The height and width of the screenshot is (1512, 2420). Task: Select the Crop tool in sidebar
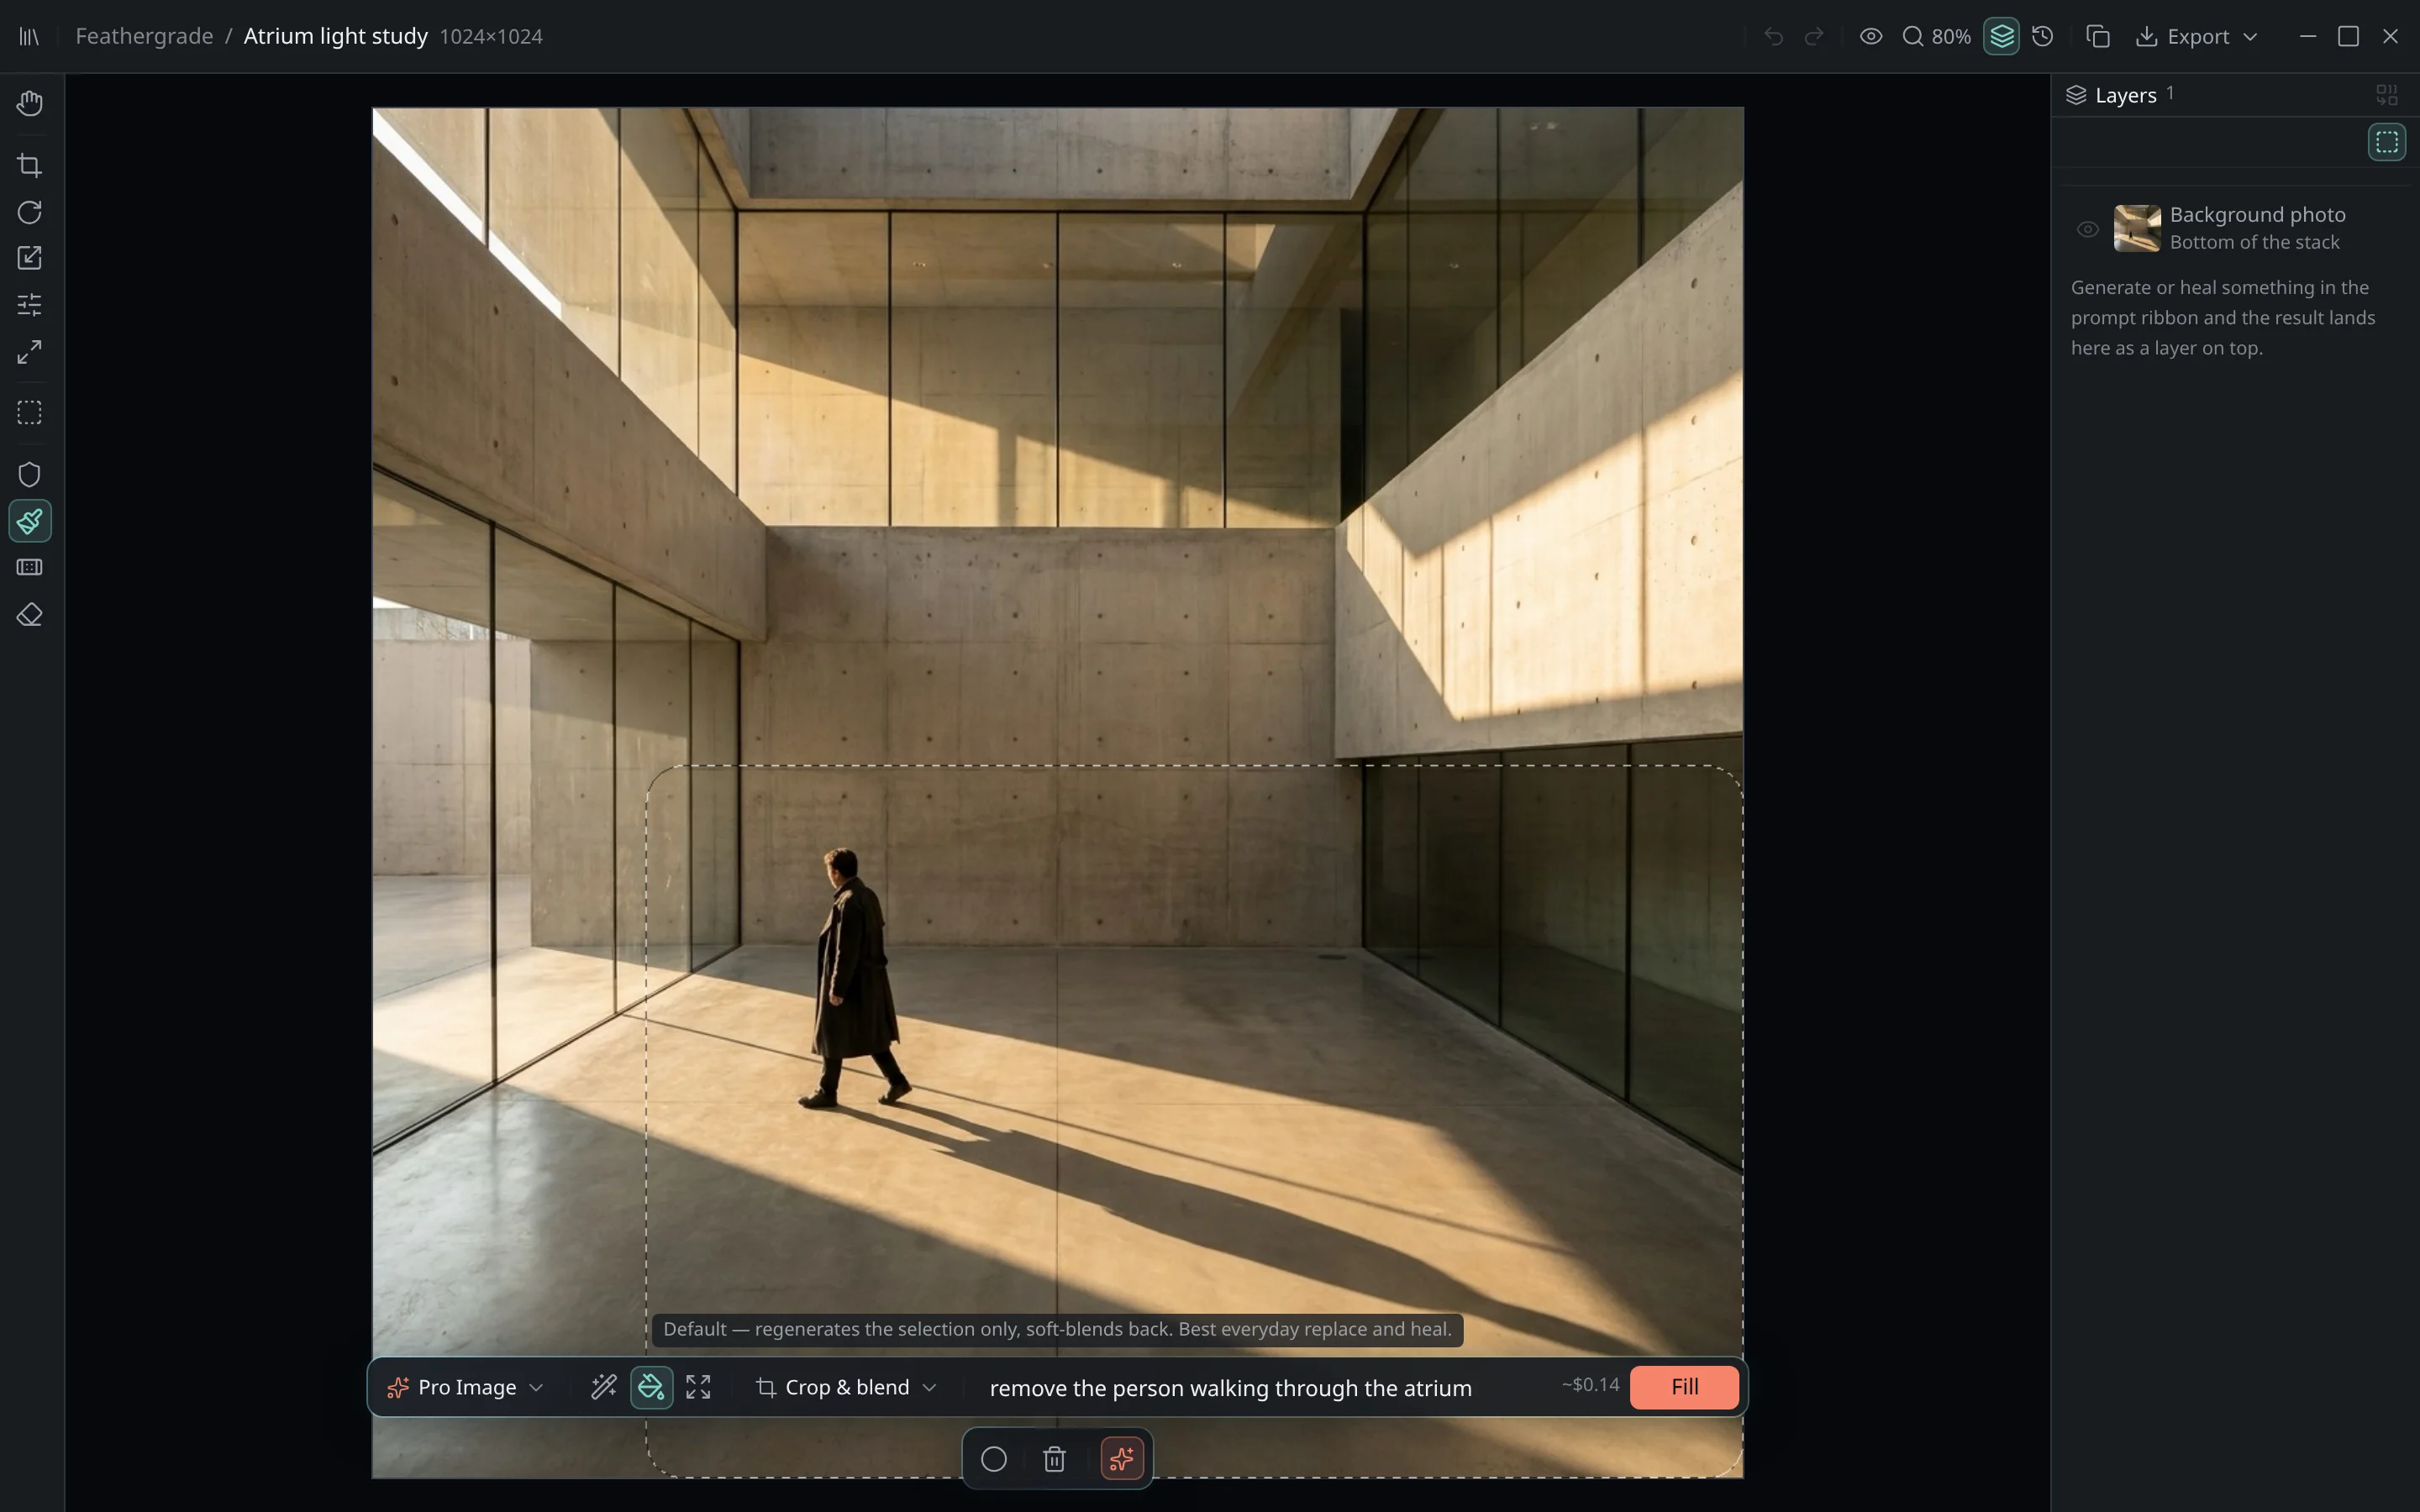point(30,165)
